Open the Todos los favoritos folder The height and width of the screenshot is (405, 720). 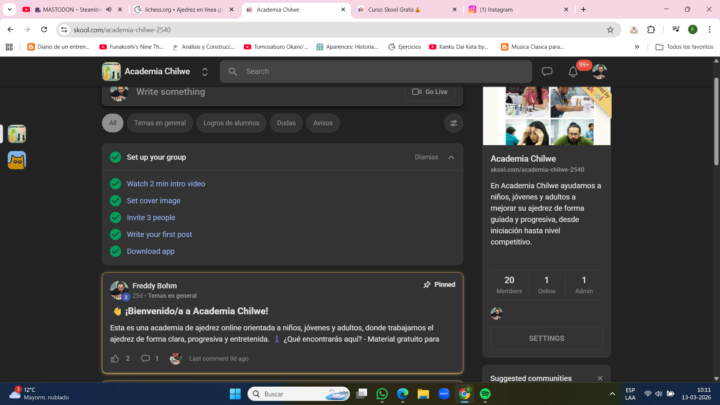[x=684, y=47]
